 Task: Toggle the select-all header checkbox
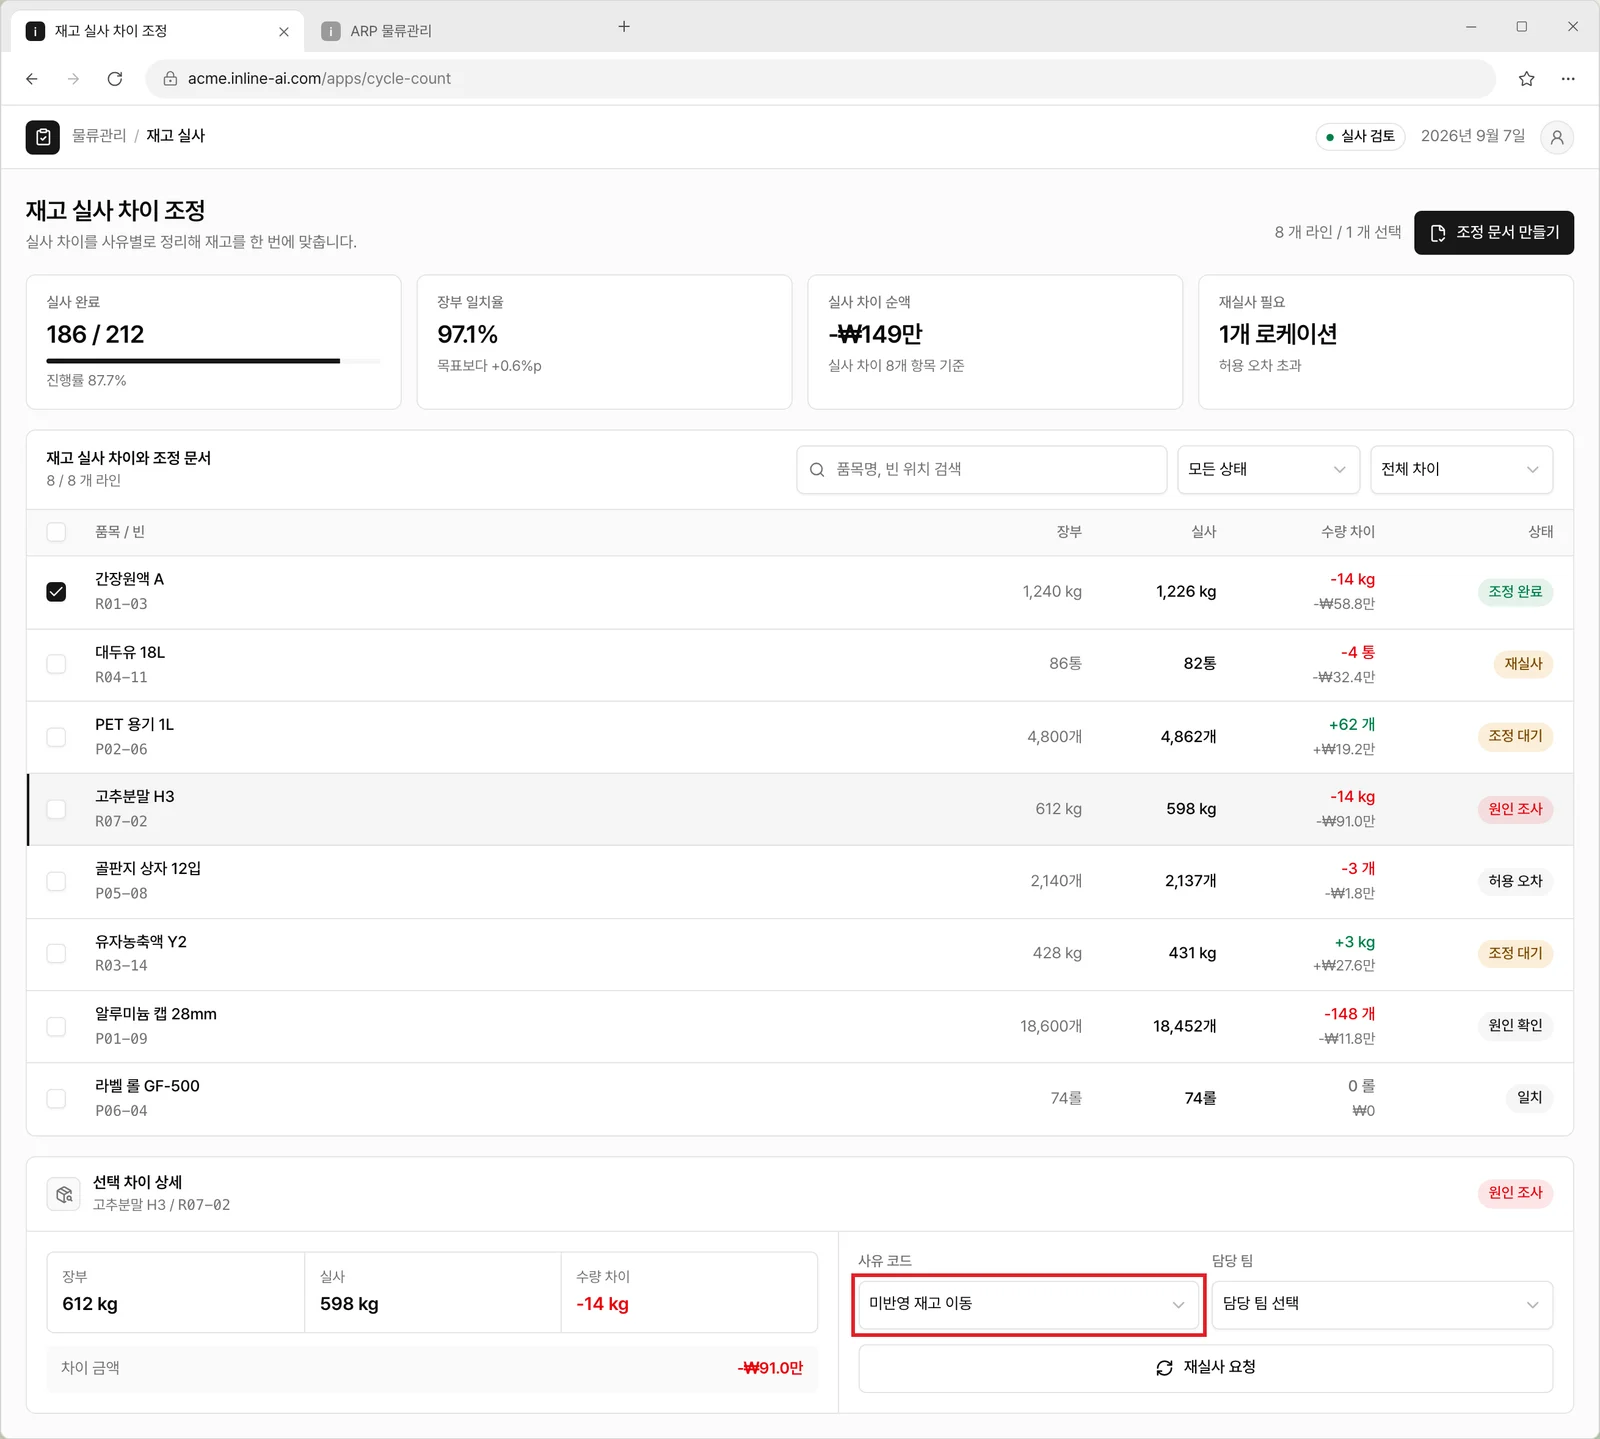tap(56, 532)
